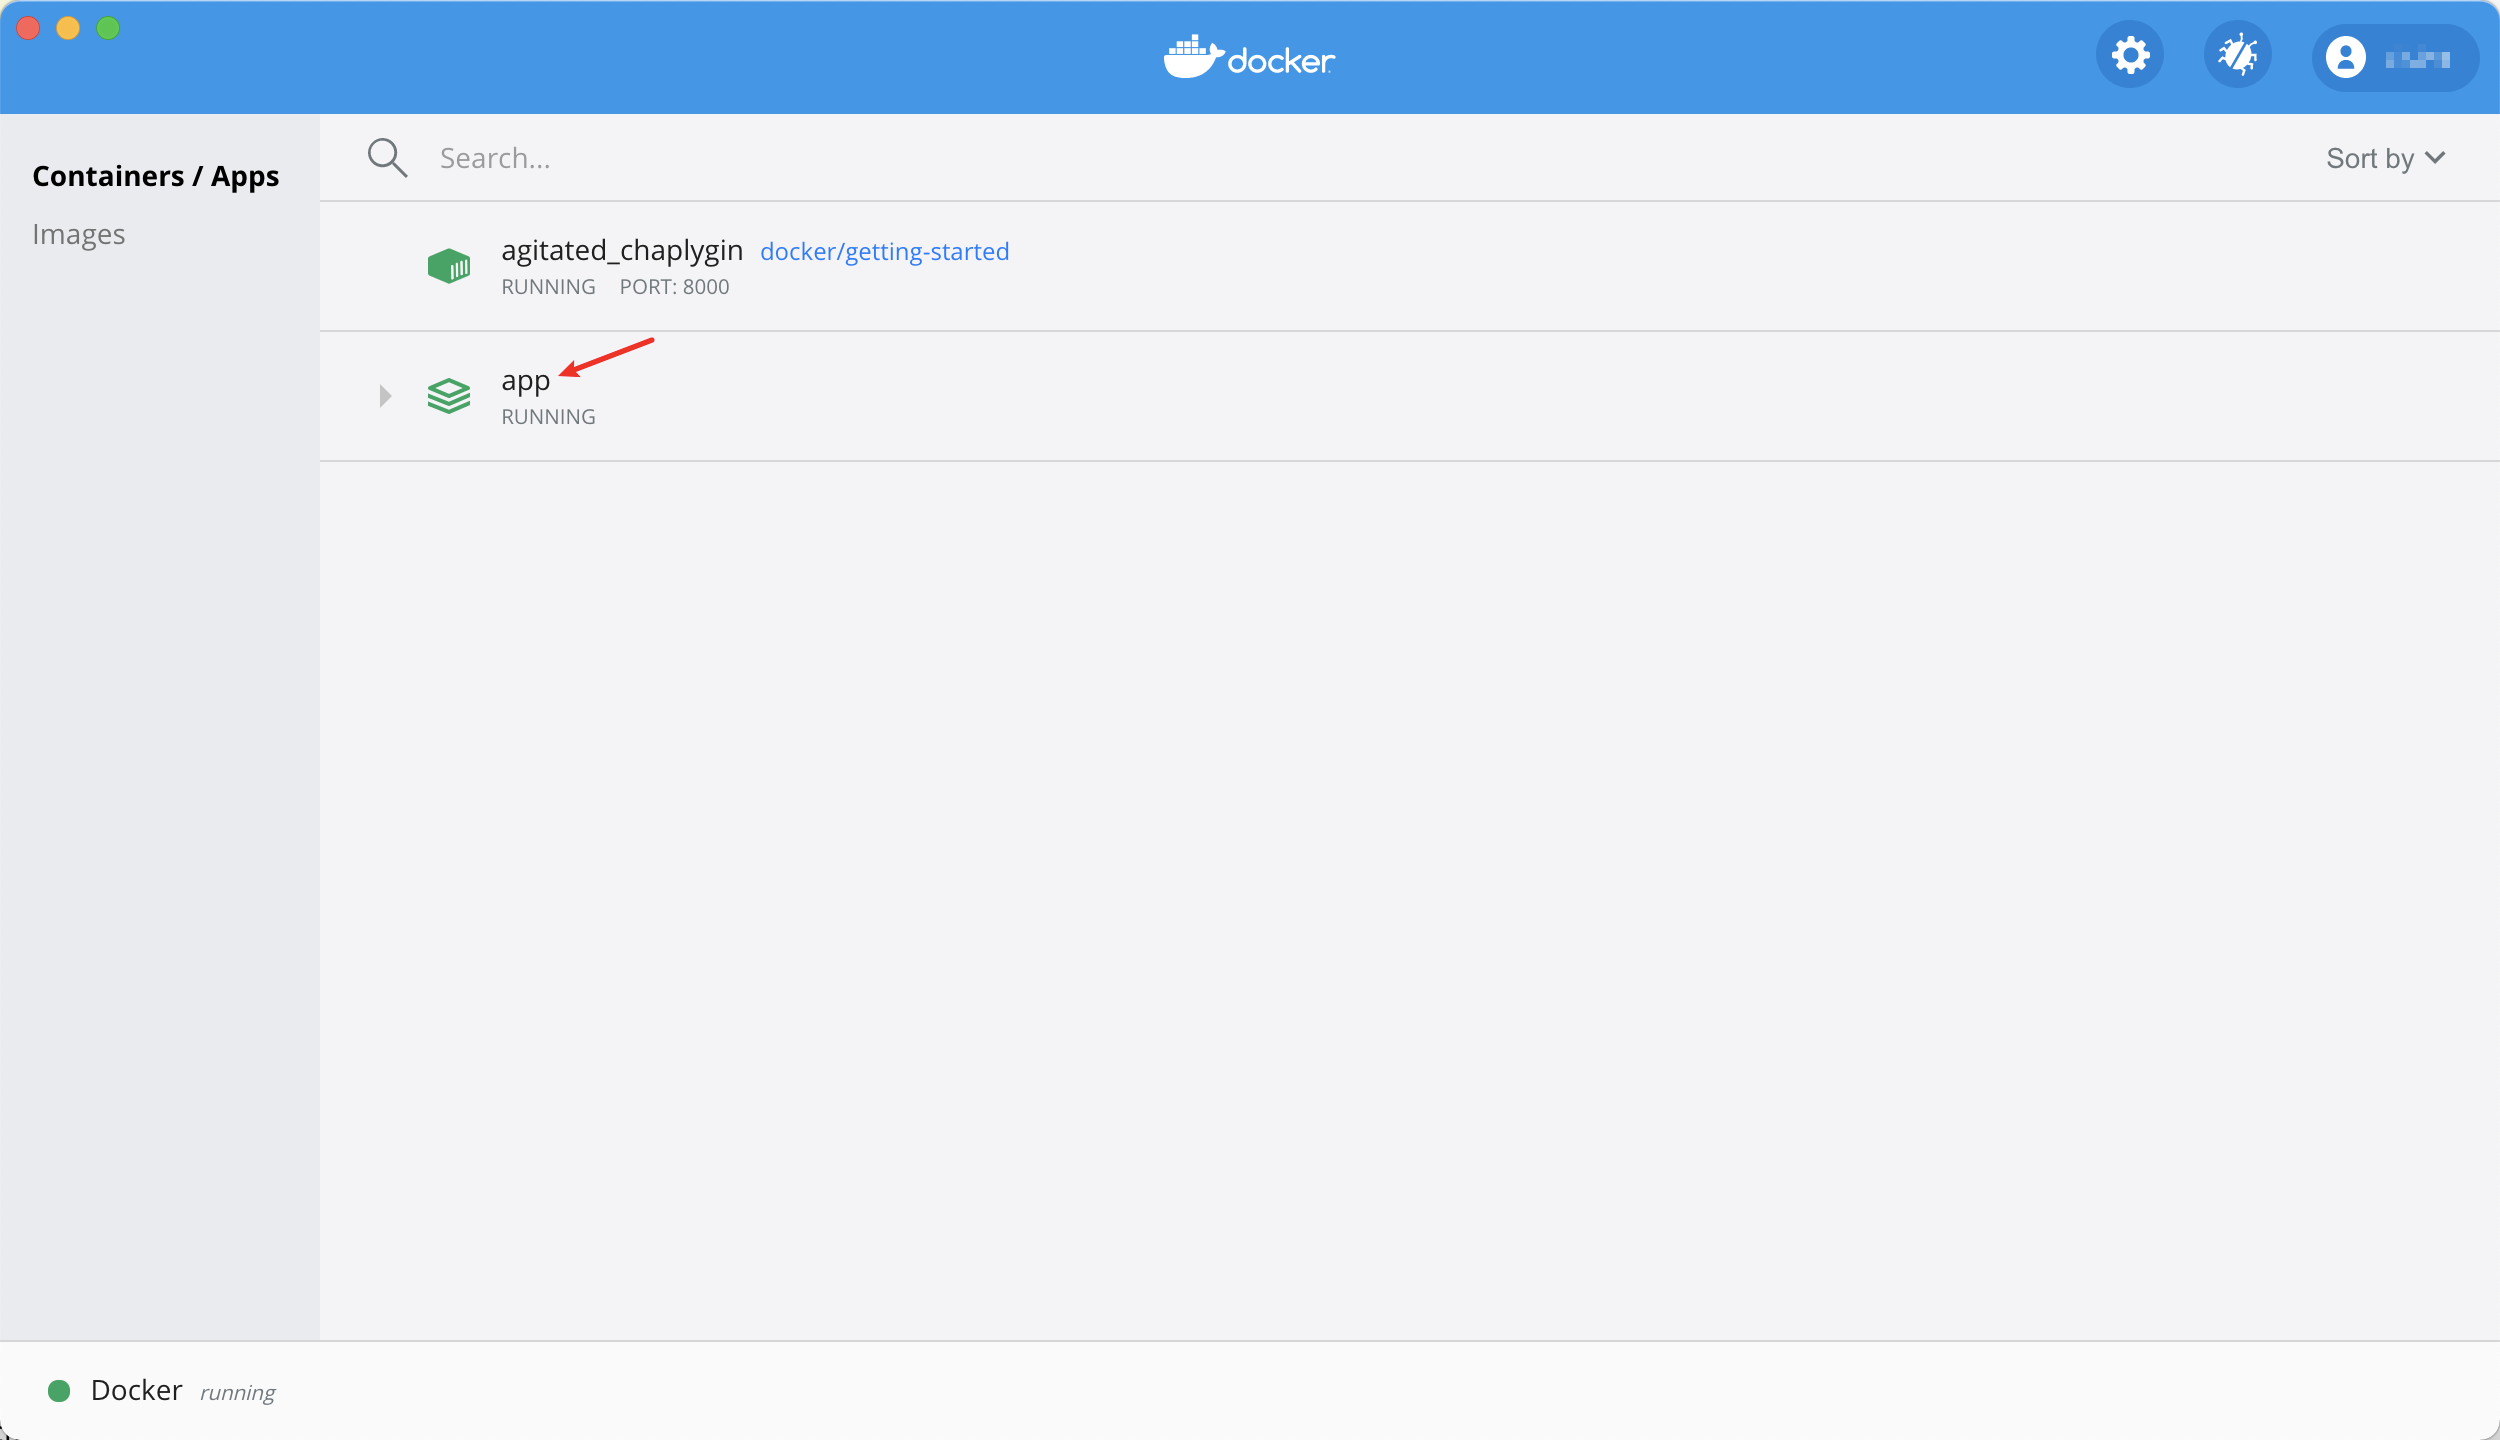The height and width of the screenshot is (1440, 2500).
Task: Click RUNNING status under app
Action: [x=548, y=417]
